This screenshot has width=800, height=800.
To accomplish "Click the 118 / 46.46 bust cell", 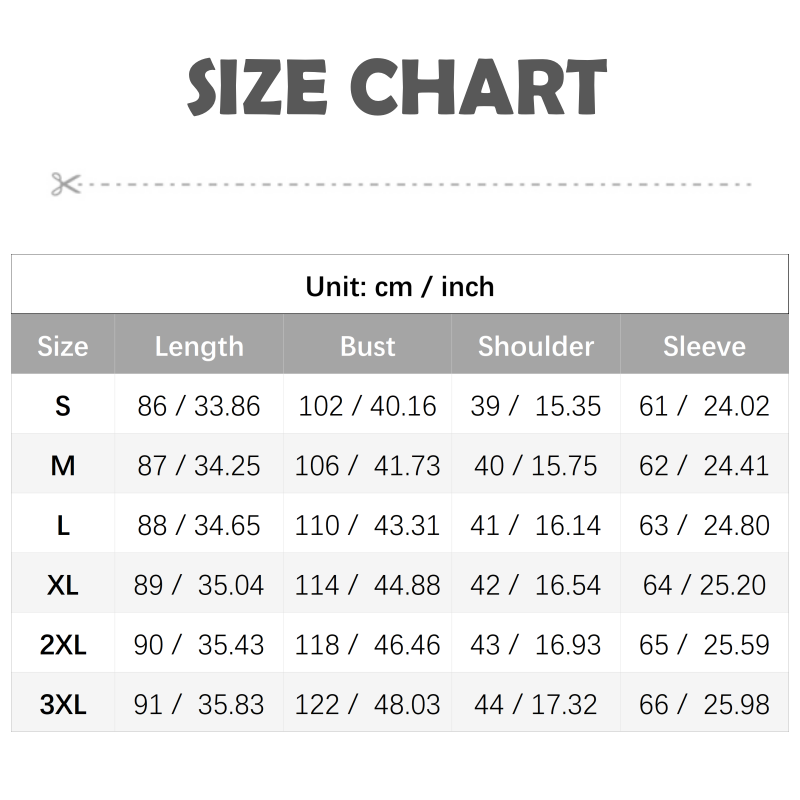I will pyautogui.click(x=368, y=645).
